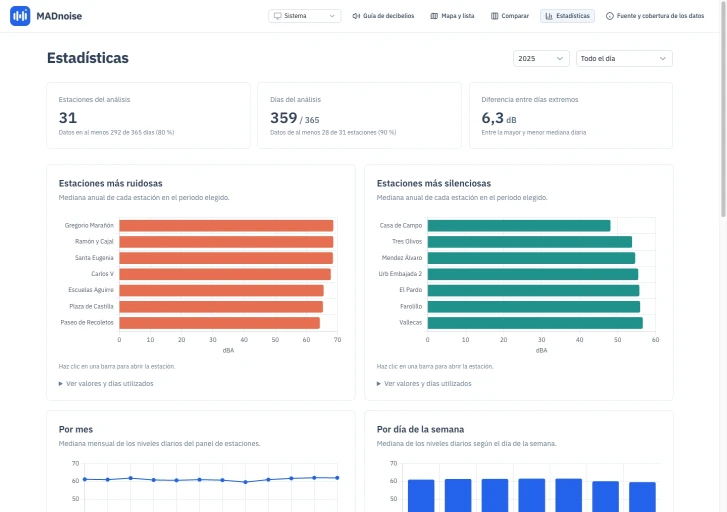
Task: Click the Estaciones más ruidosas title
Action: coord(110,183)
